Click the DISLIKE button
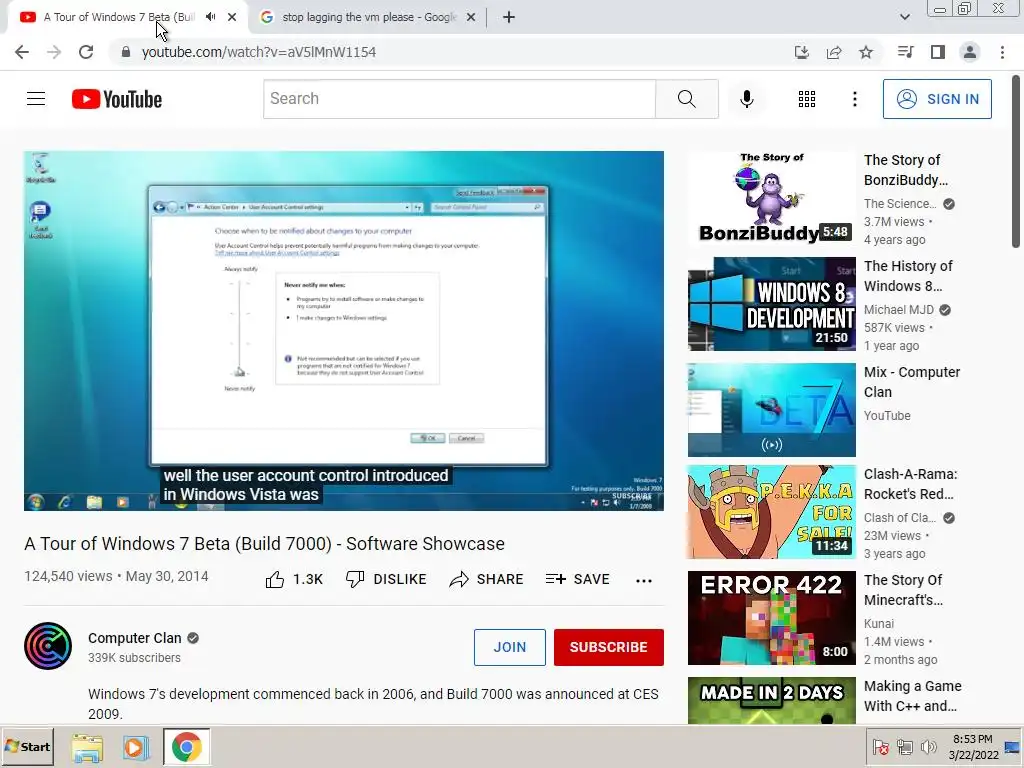This screenshot has width=1024, height=768. pos(386,579)
